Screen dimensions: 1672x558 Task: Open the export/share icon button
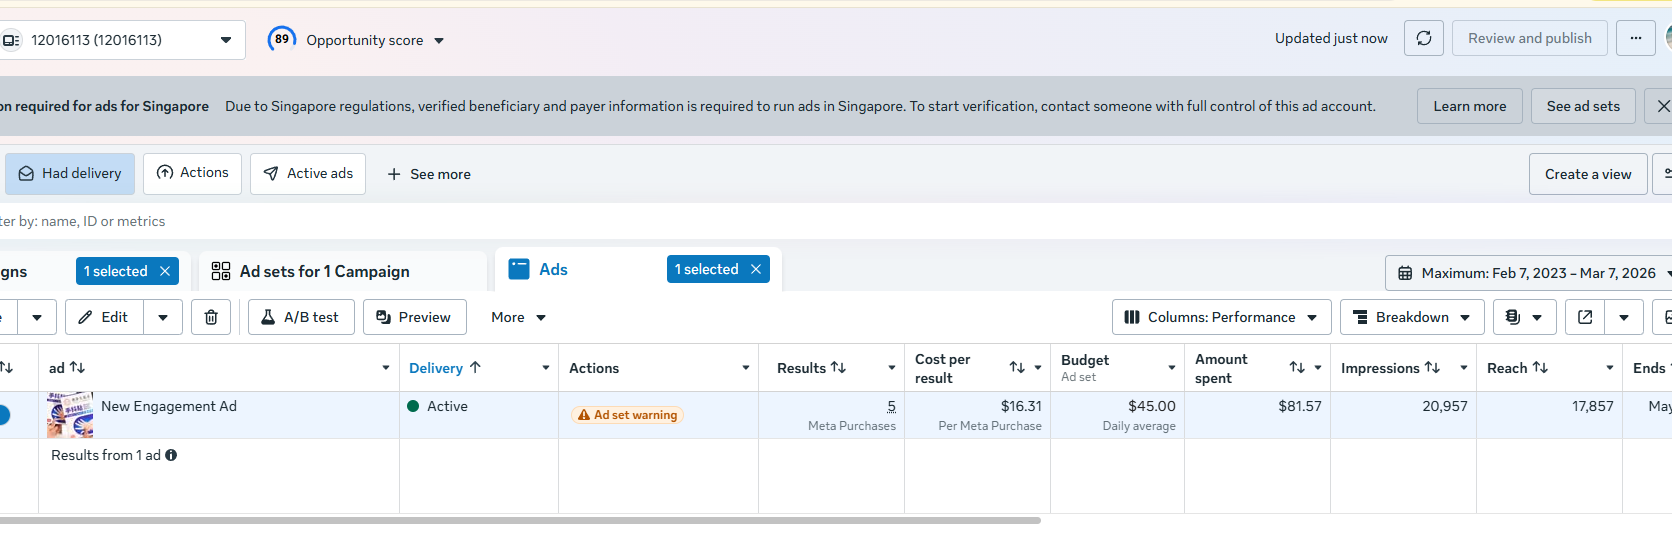tap(1585, 317)
